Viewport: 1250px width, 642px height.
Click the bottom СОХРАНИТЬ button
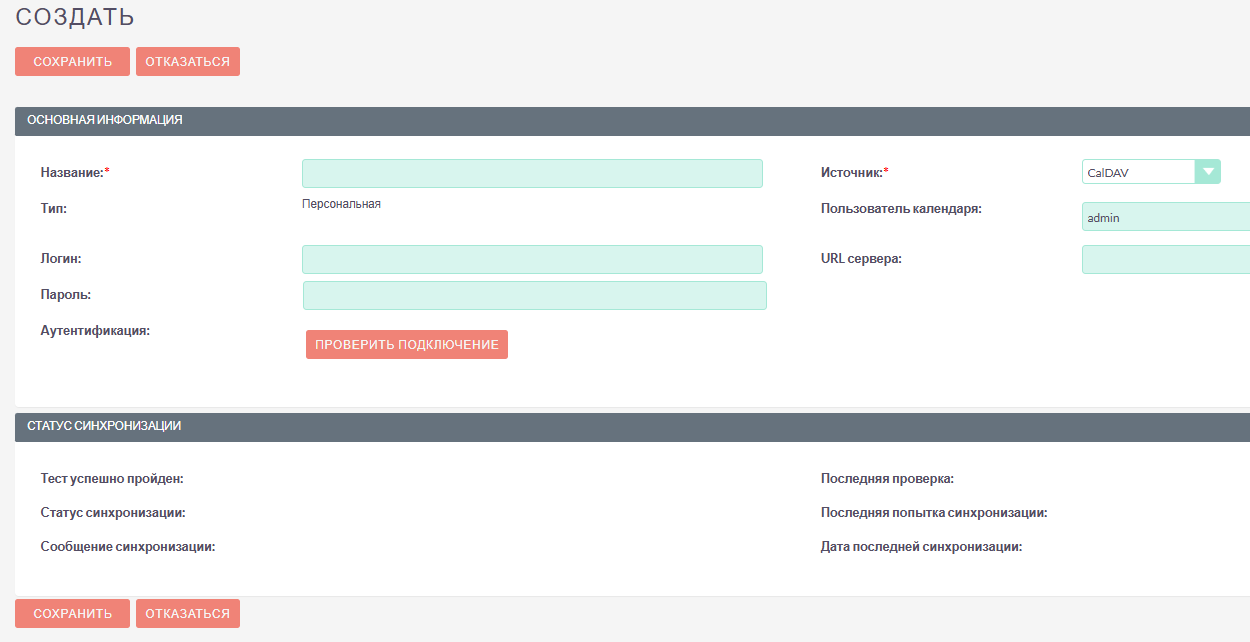coord(72,613)
